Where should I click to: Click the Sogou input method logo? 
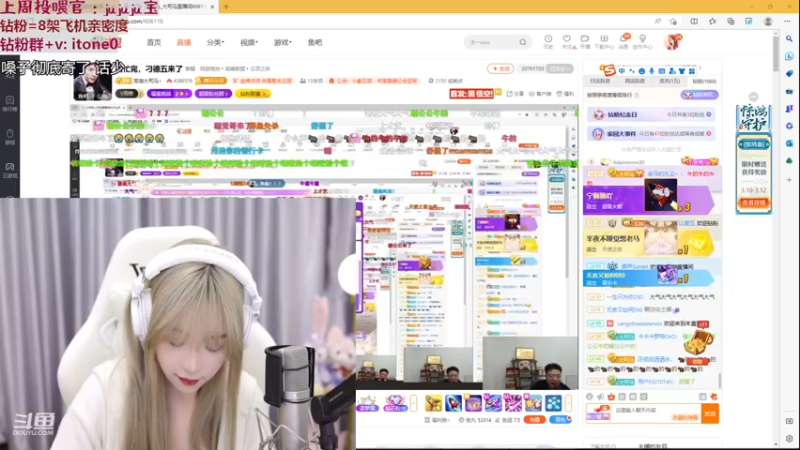click(x=607, y=70)
